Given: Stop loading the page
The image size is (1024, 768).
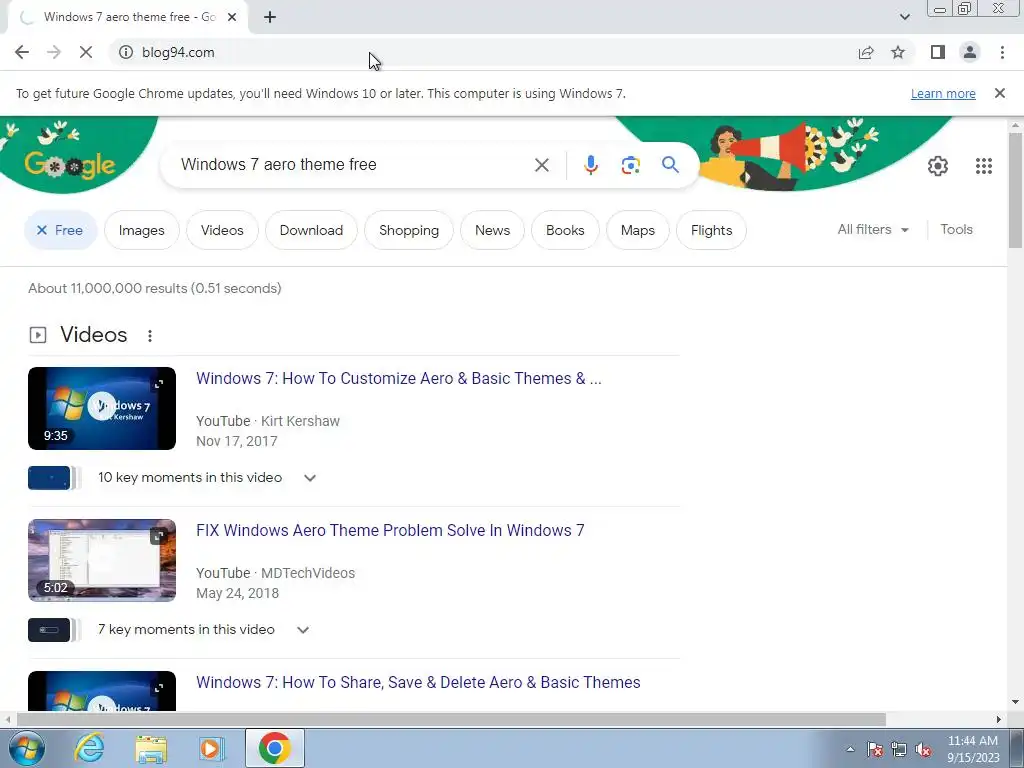Looking at the screenshot, I should [x=86, y=52].
